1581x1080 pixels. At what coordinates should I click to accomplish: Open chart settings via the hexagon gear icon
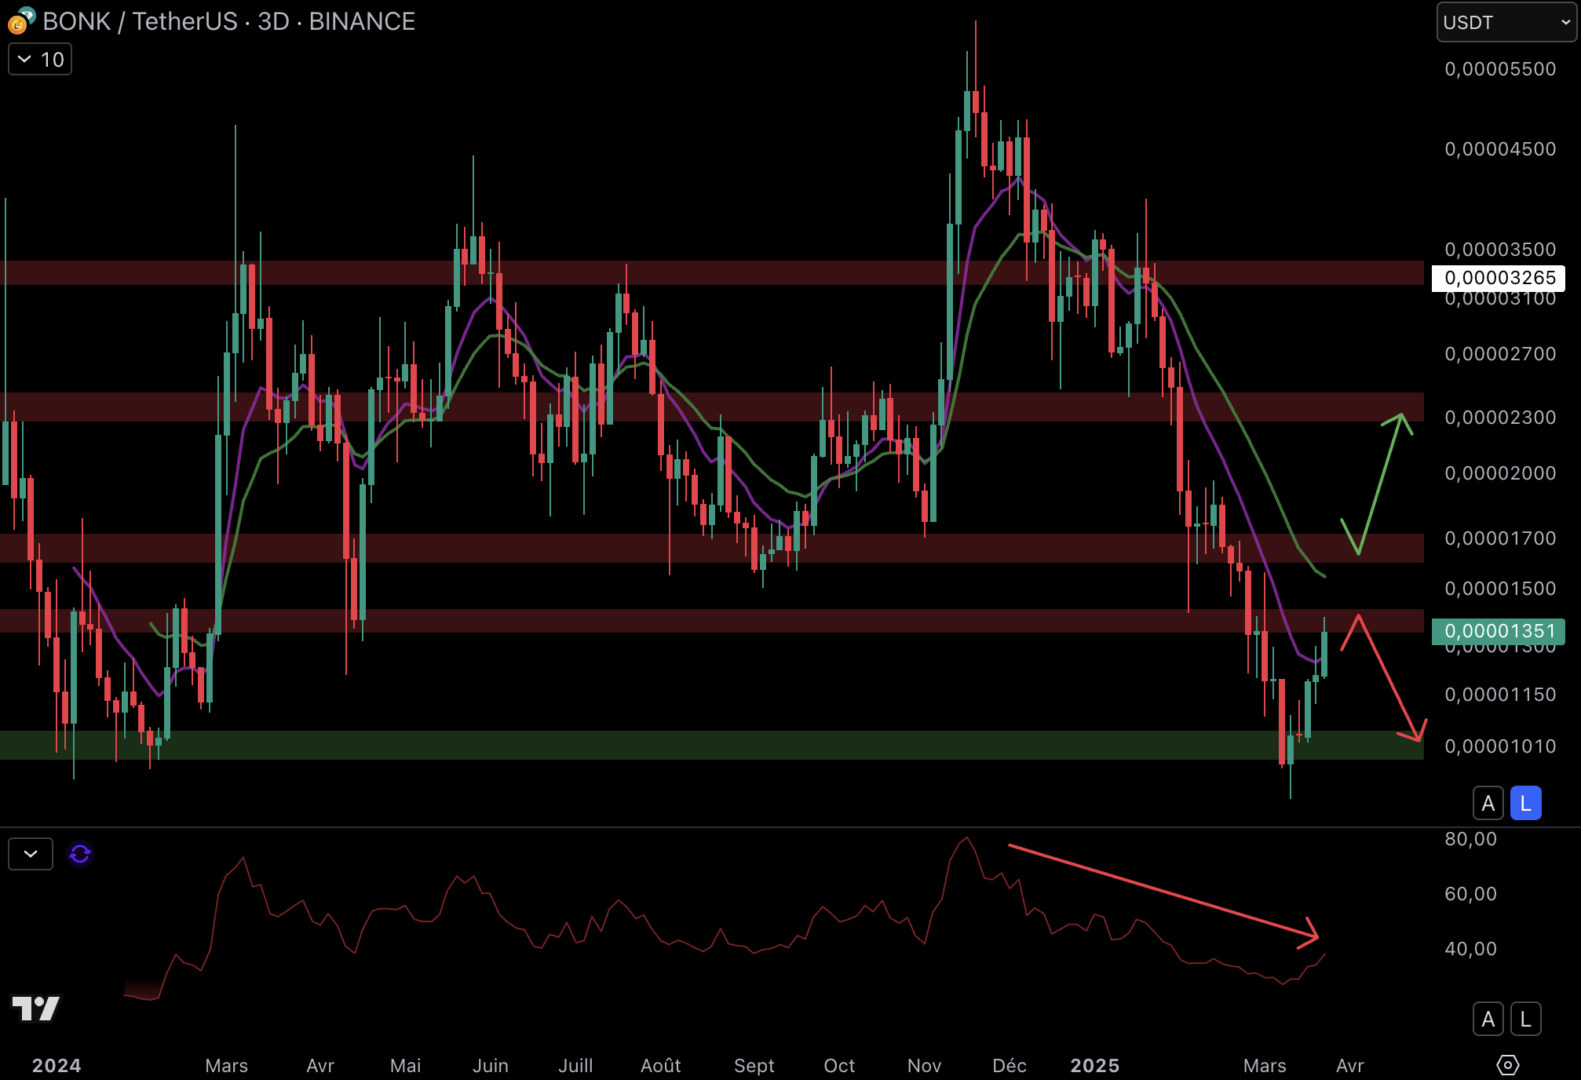coord(1507,1065)
